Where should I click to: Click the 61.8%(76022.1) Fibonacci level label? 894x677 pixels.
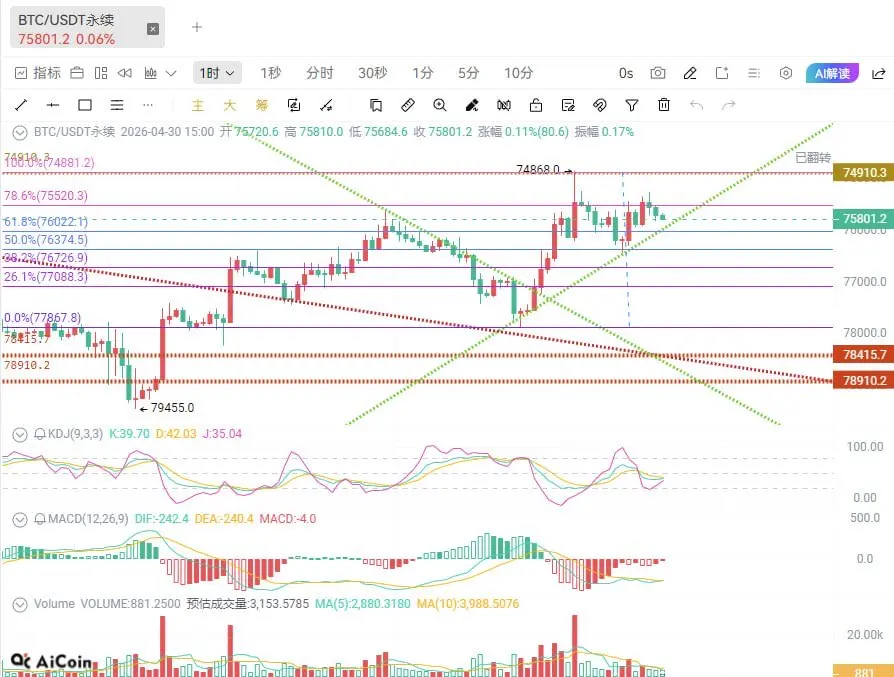pos(46,221)
